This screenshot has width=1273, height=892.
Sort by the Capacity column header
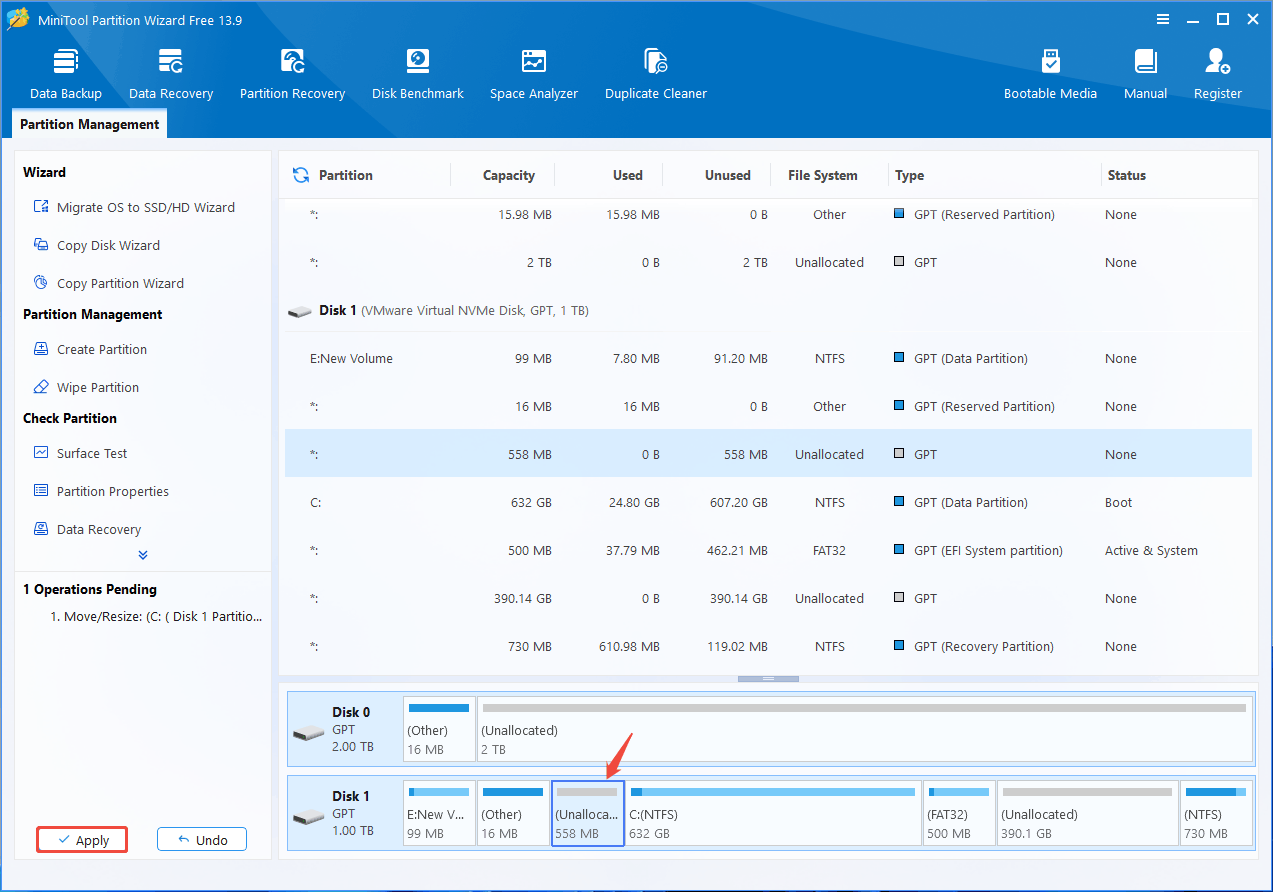pos(508,175)
